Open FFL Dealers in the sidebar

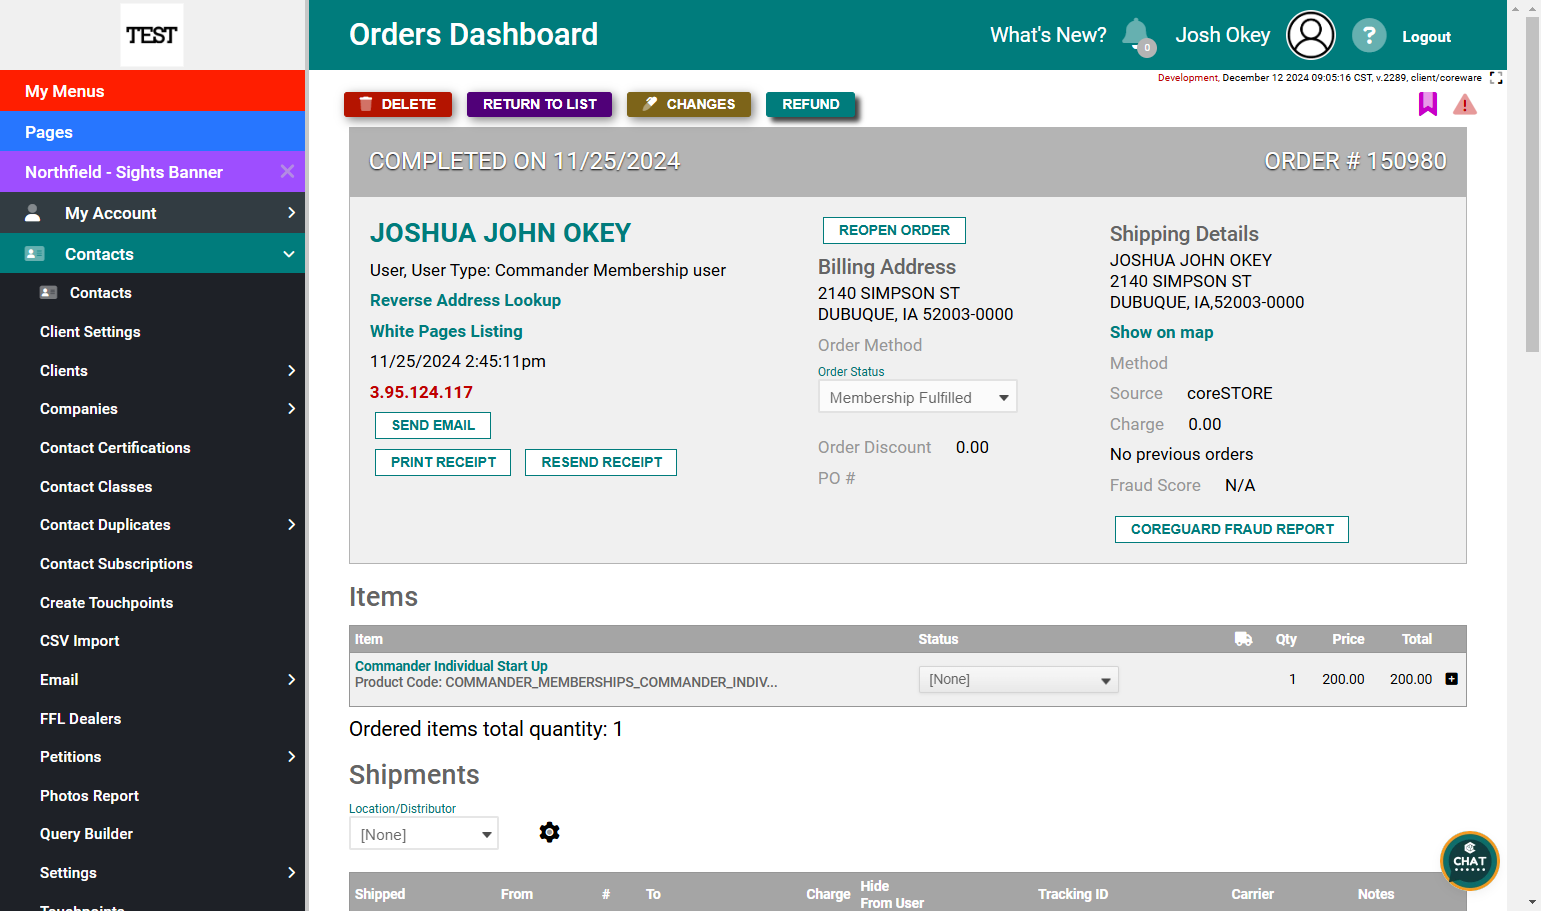click(x=80, y=719)
